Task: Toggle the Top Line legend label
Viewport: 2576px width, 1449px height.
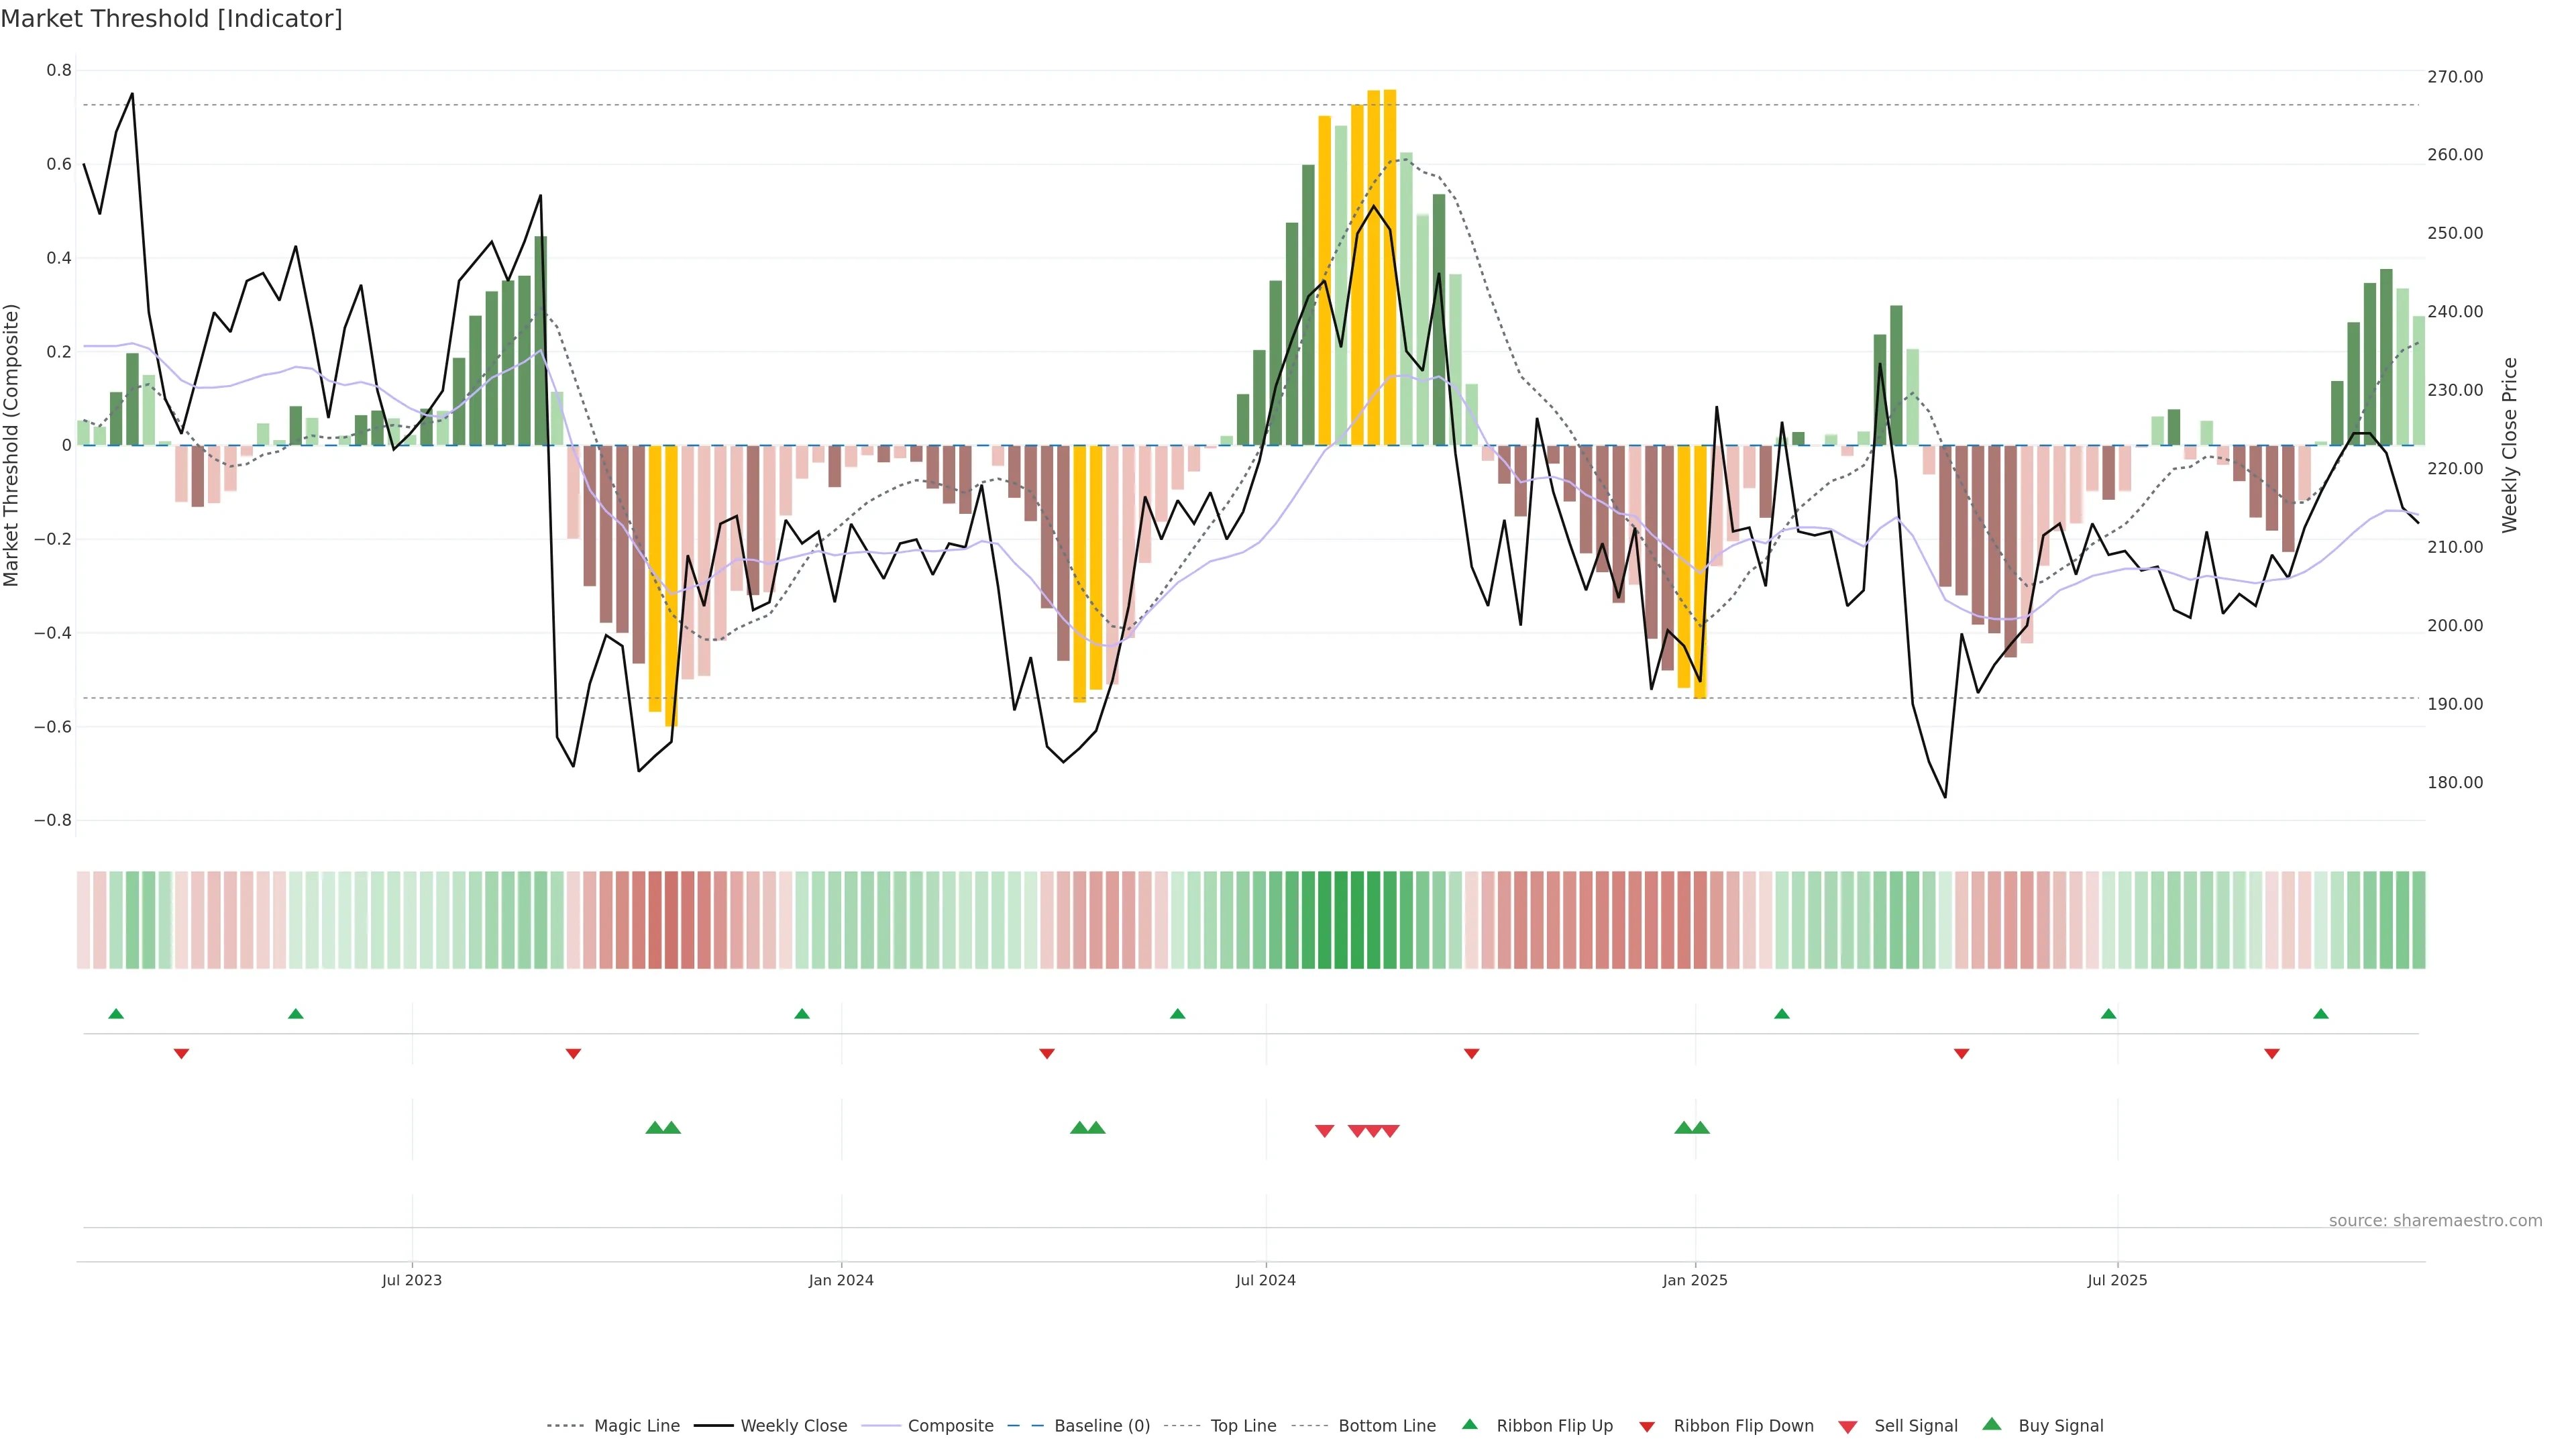Action: pyautogui.click(x=1243, y=1426)
